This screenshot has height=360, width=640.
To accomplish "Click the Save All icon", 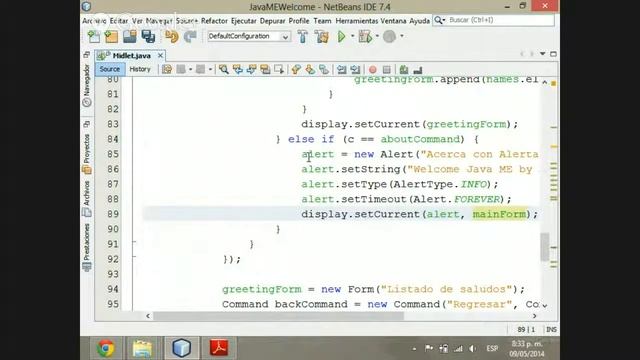I will (x=148, y=37).
